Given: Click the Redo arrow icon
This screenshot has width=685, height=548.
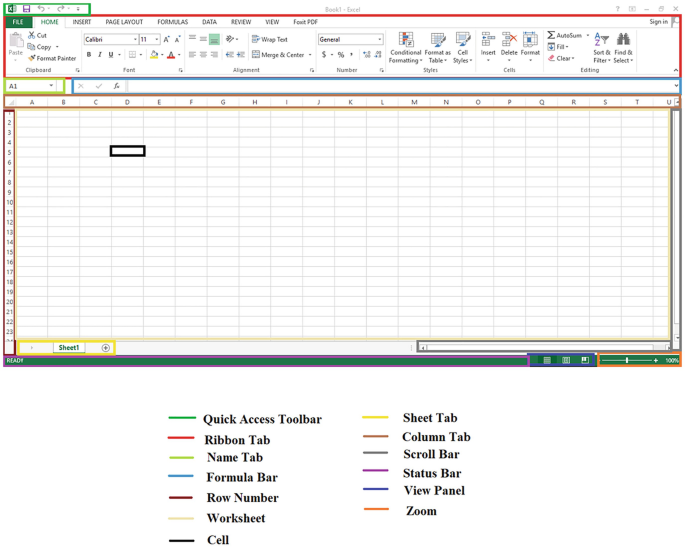Looking at the screenshot, I should pos(61,8).
